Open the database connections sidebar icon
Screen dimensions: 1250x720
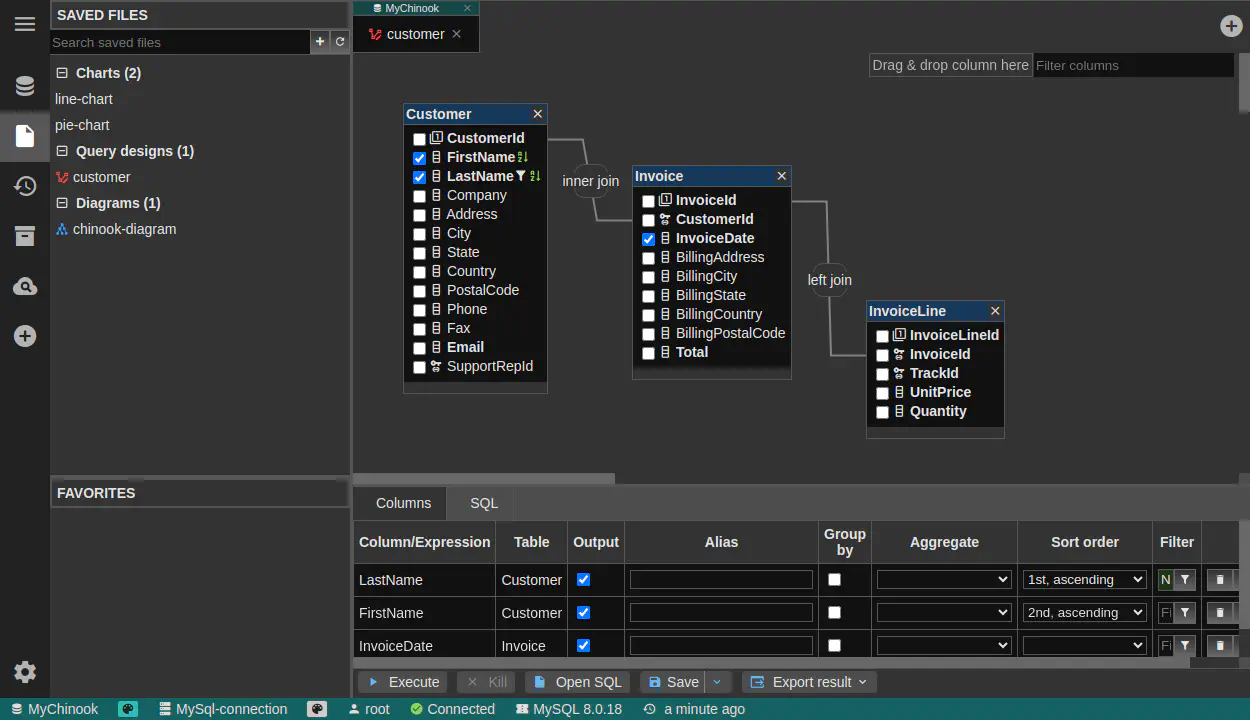(x=25, y=86)
